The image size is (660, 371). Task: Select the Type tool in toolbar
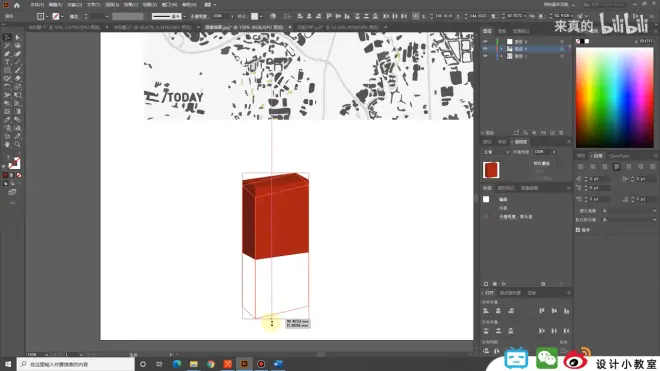pyautogui.click(x=7, y=62)
